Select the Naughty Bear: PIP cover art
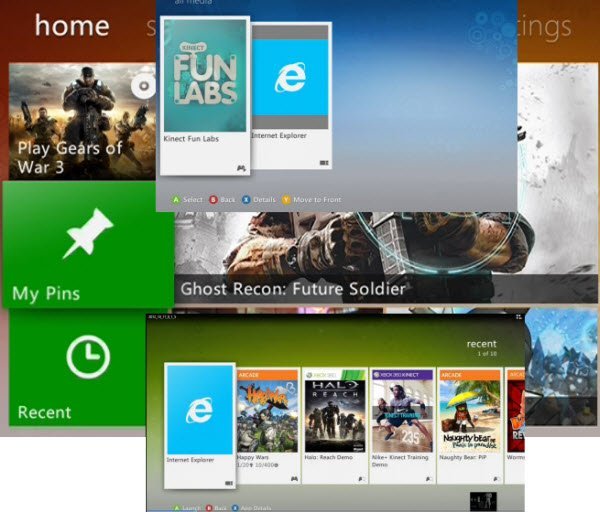The image size is (600, 512). click(x=470, y=416)
